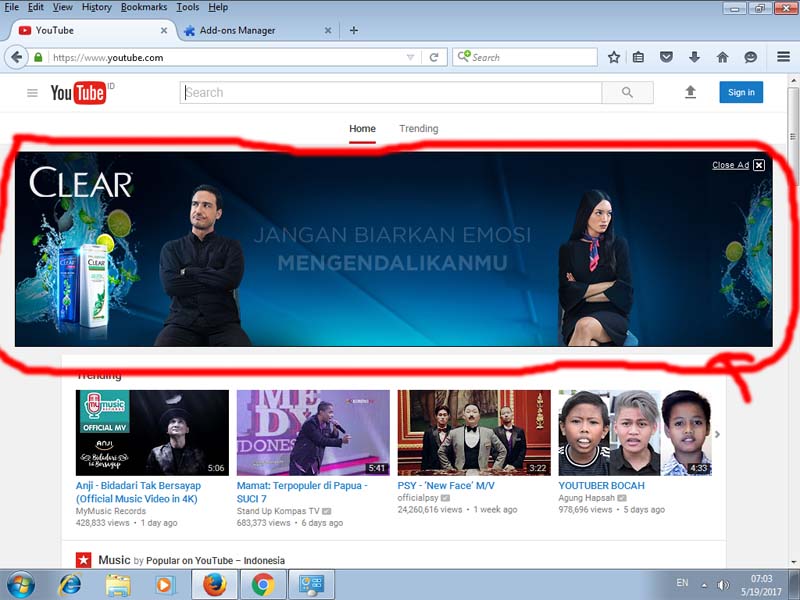Click the YouTube upload arrow icon

coord(690,92)
